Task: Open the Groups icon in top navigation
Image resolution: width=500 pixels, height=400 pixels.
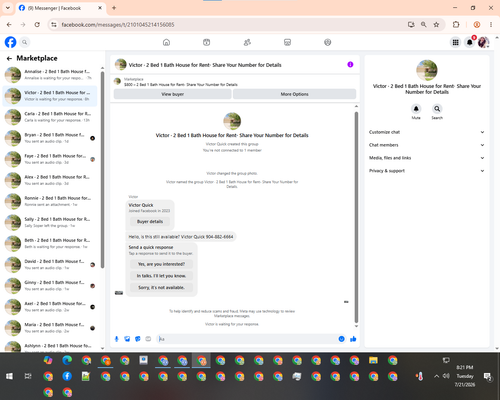Action: [x=328, y=42]
